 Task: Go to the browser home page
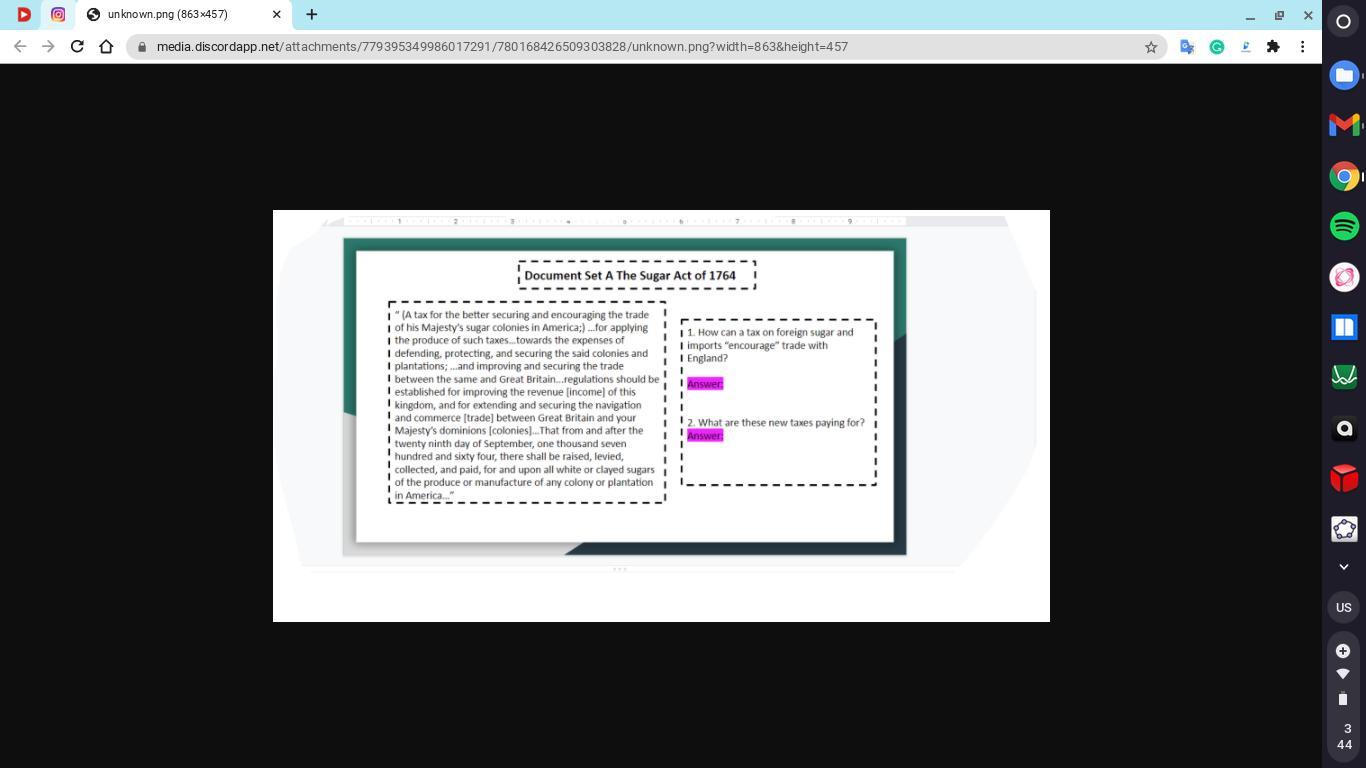tap(106, 46)
